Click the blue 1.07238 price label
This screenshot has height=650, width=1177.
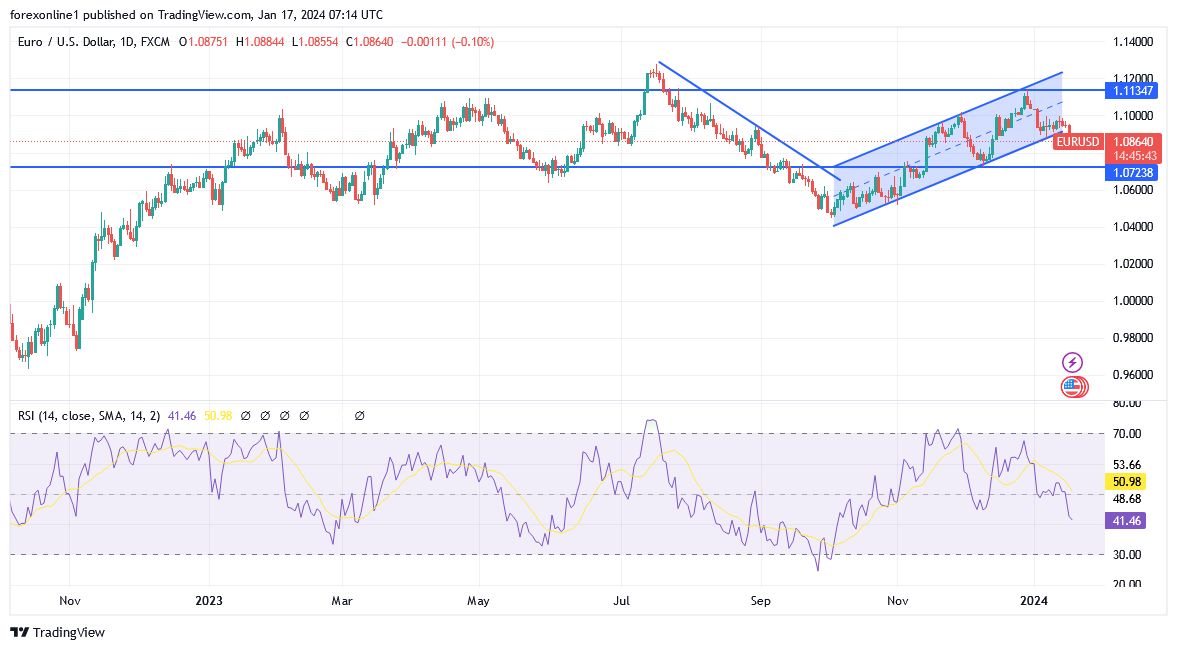click(x=1132, y=173)
